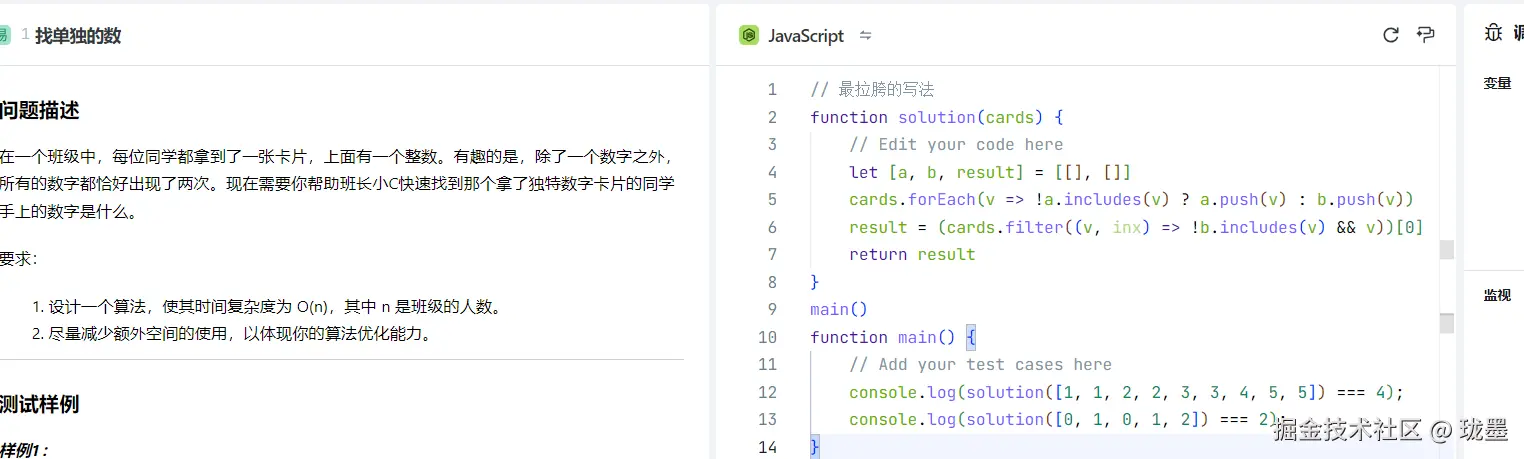Open the debug panel bug icon
1524x459 pixels.
point(1493,33)
